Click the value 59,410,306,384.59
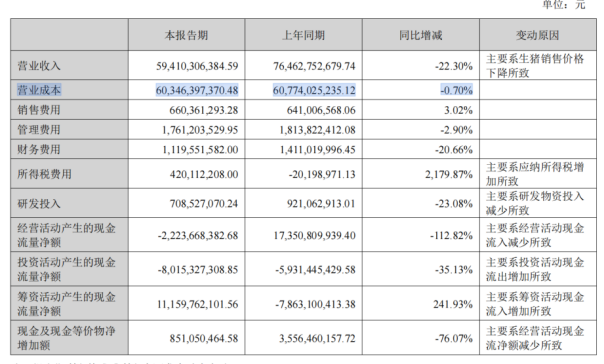The image size is (604, 364). pyautogui.click(x=197, y=66)
